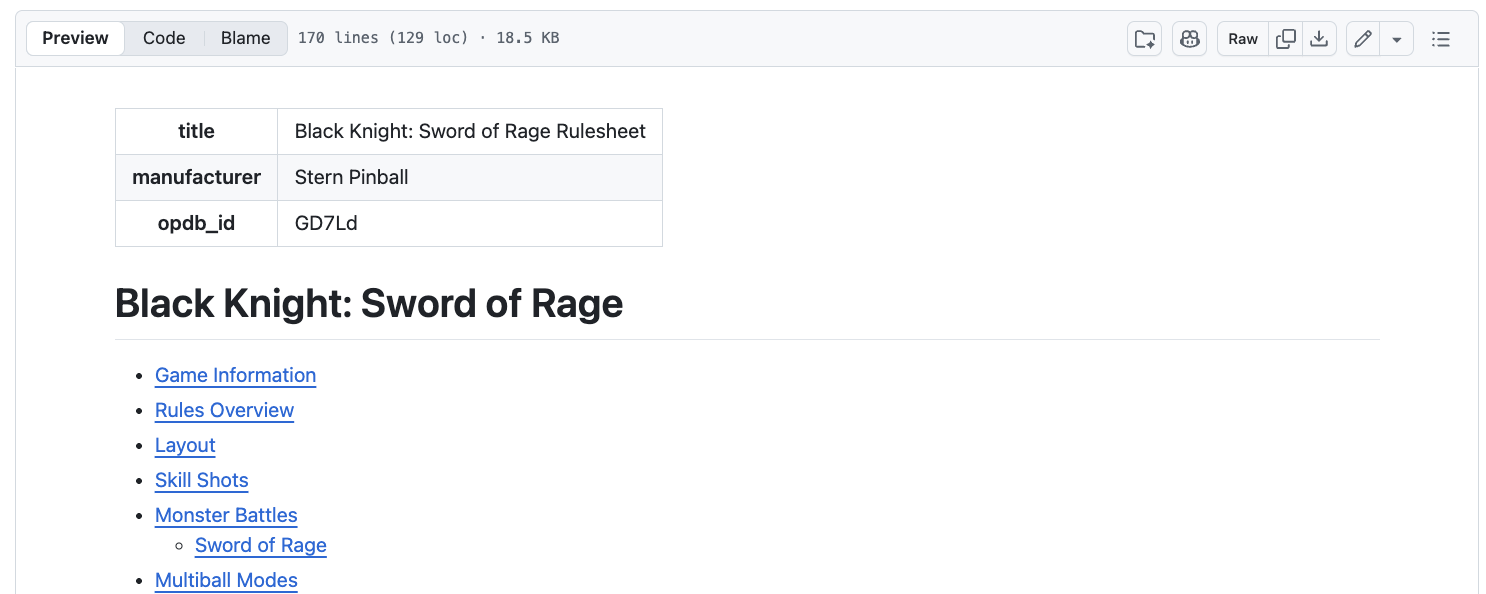Select the GD7Ld opdb_id value

pos(470,223)
